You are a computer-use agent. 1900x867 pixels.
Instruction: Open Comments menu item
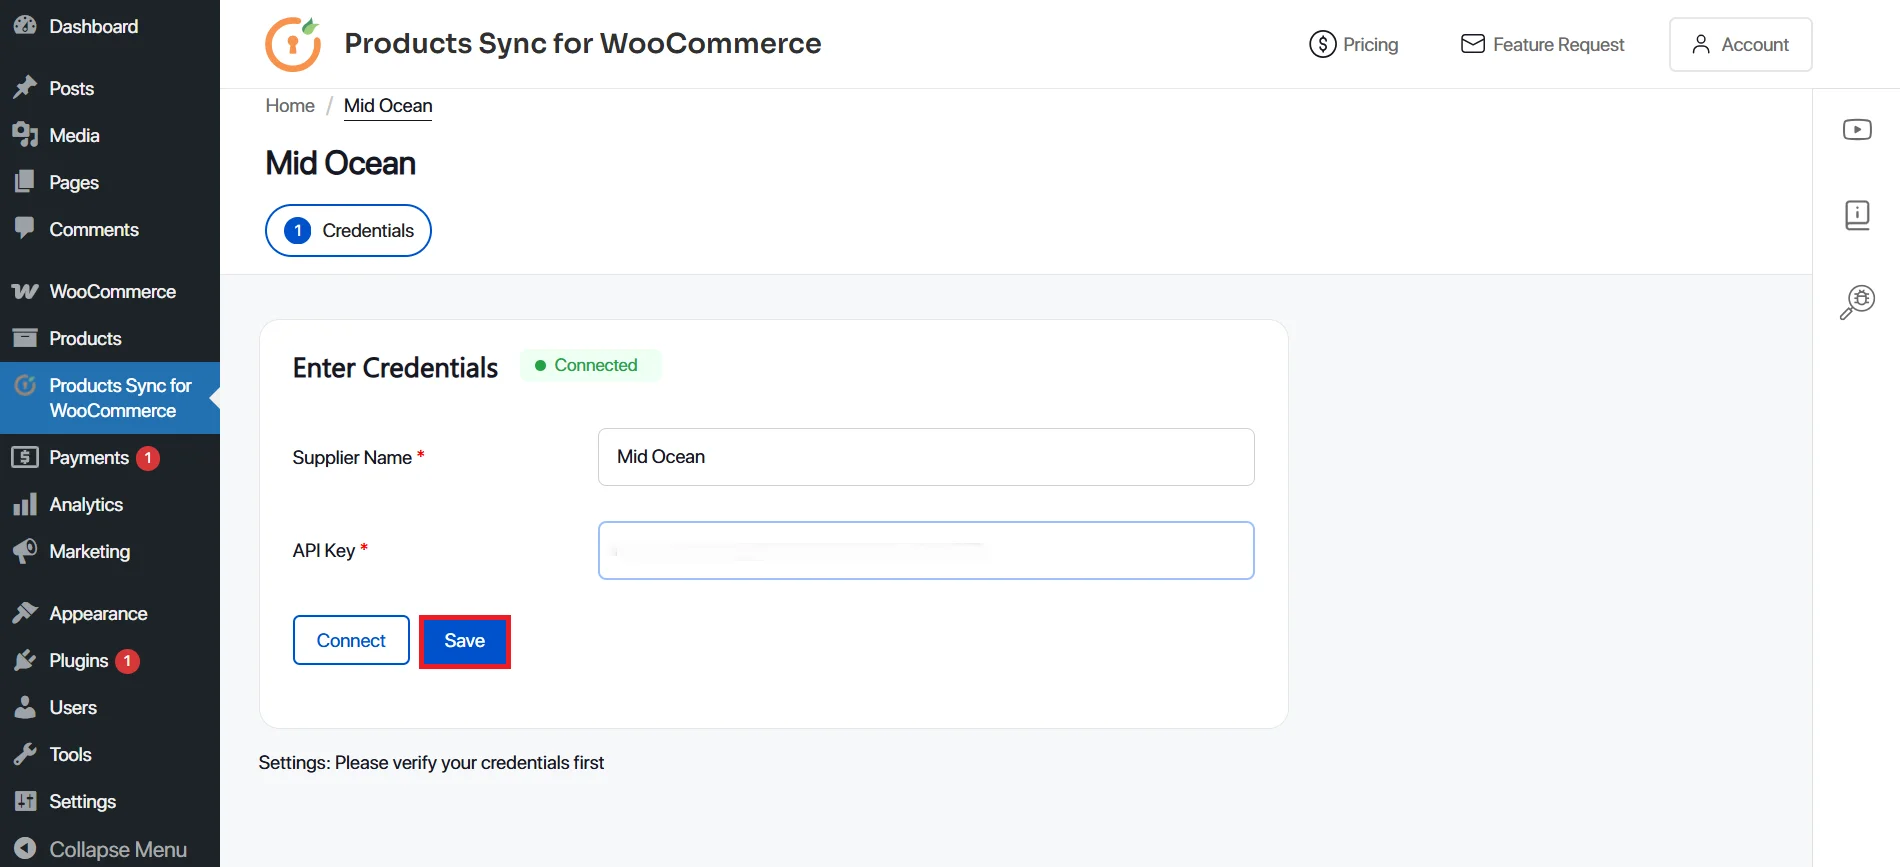click(110, 229)
